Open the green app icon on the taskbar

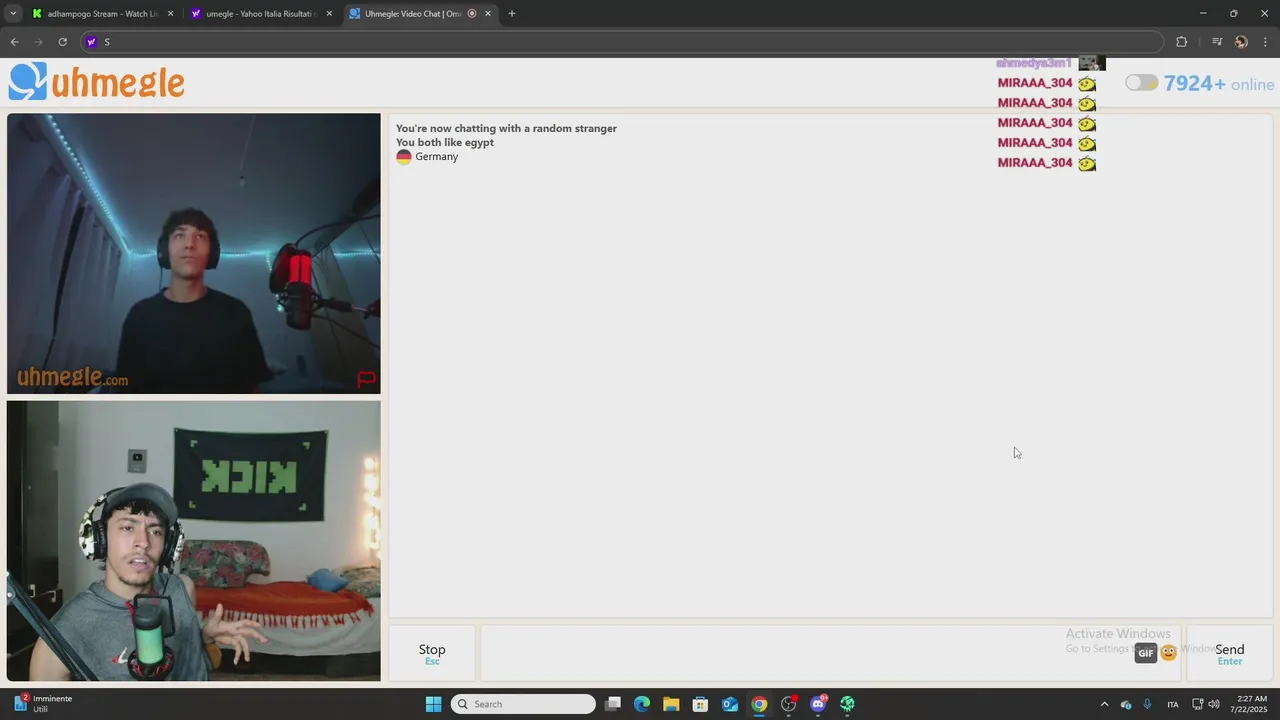[847, 704]
